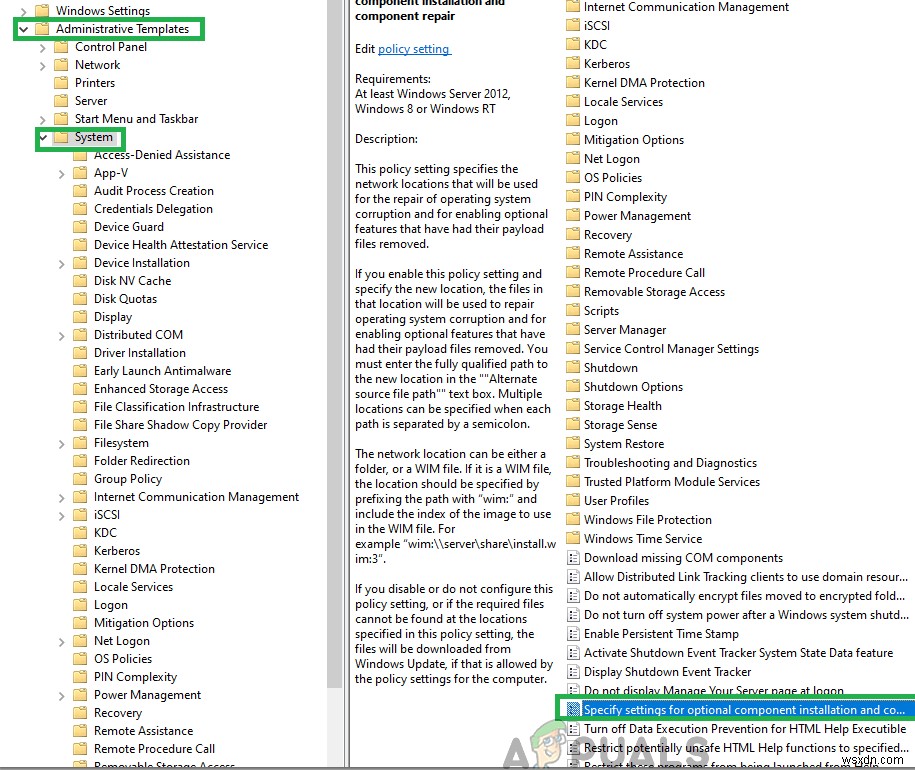The image size is (915, 770).
Task: Click the Recovery folder icon in tree
Action: (80, 713)
